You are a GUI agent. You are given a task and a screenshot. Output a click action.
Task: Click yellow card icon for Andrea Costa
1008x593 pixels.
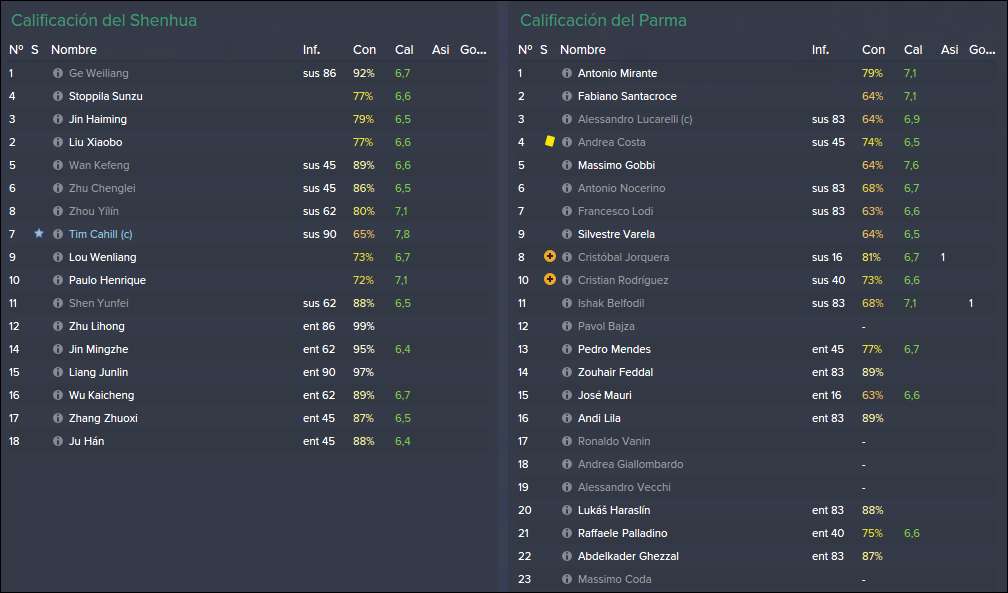click(550, 141)
